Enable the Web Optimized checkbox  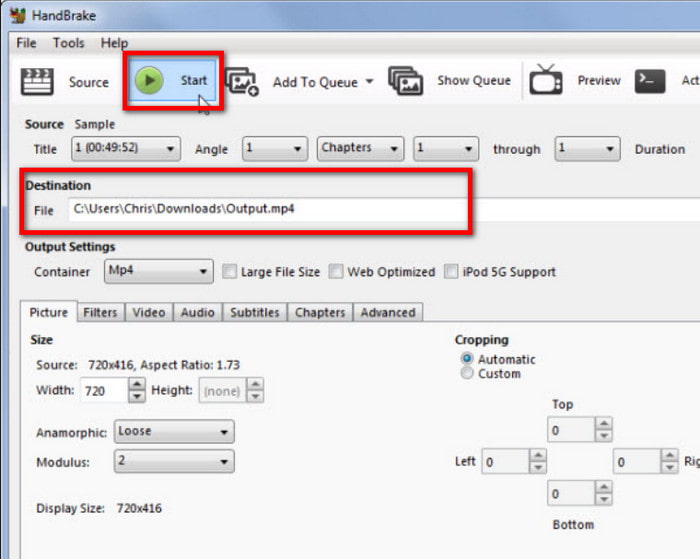336,271
